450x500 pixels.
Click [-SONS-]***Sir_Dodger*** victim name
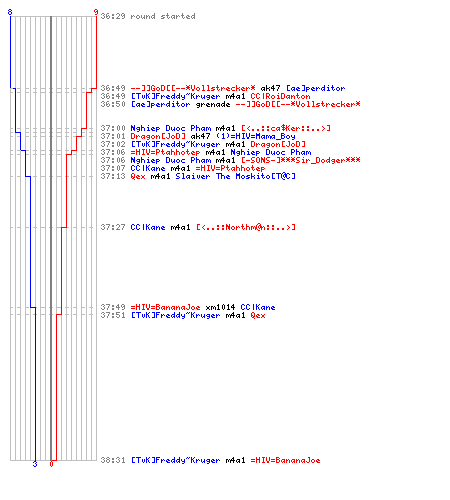[301, 160]
